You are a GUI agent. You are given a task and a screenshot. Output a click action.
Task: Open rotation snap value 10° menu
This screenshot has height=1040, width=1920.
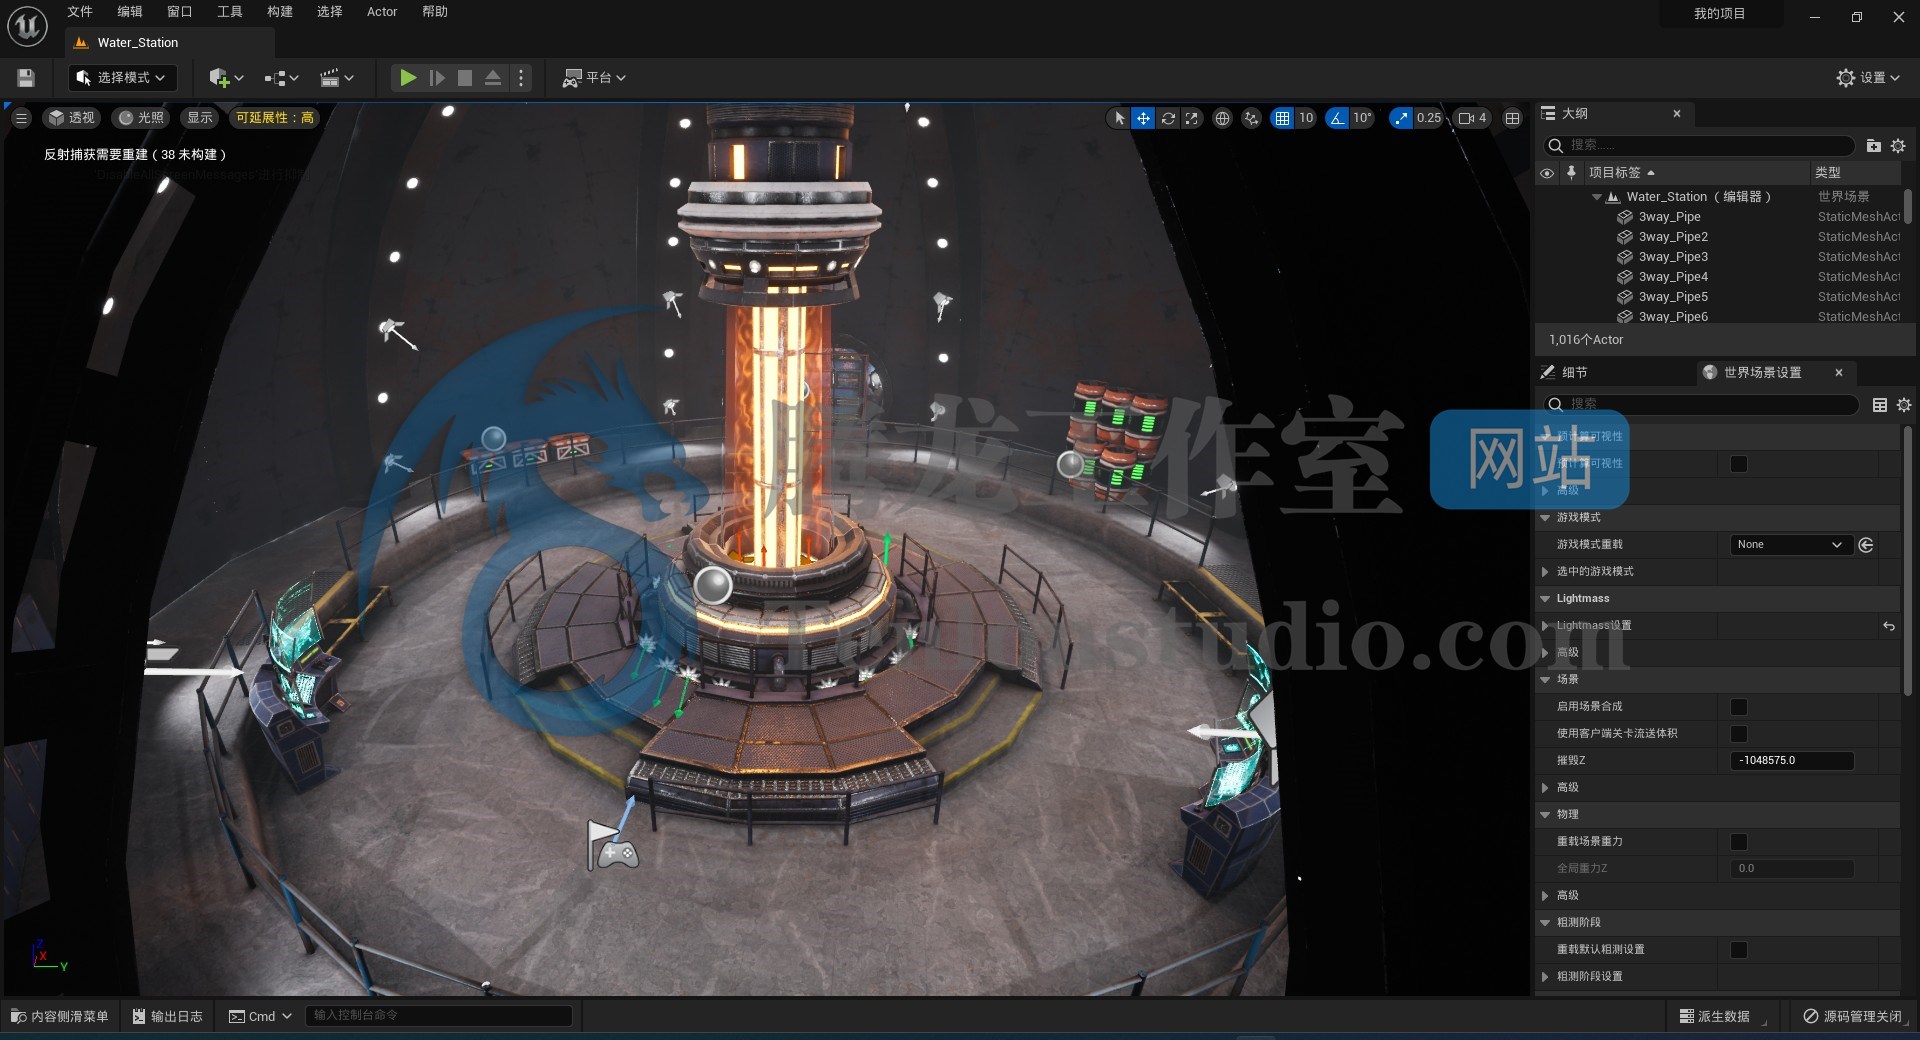point(1362,118)
